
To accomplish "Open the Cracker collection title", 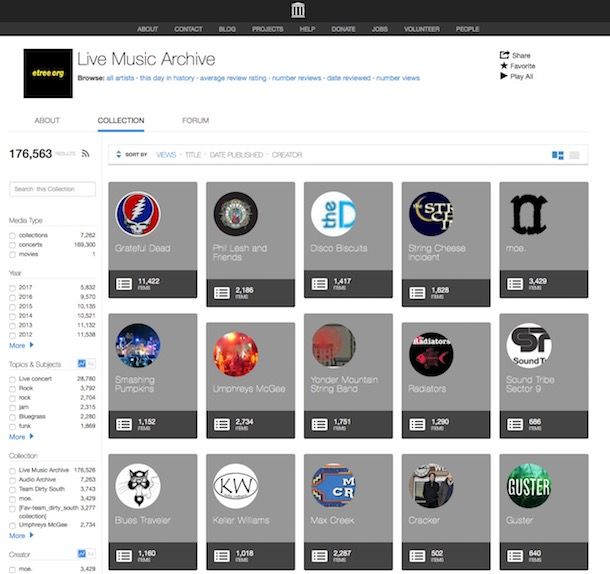I will [424, 520].
